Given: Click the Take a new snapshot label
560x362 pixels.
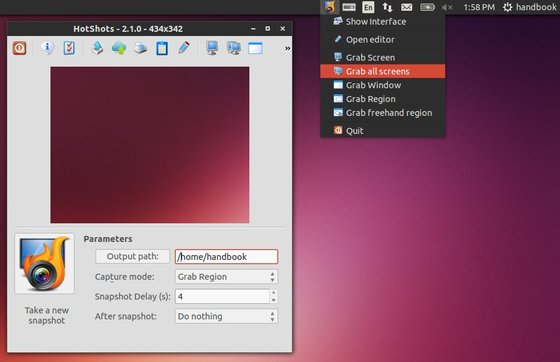Looking at the screenshot, I should tap(47, 315).
